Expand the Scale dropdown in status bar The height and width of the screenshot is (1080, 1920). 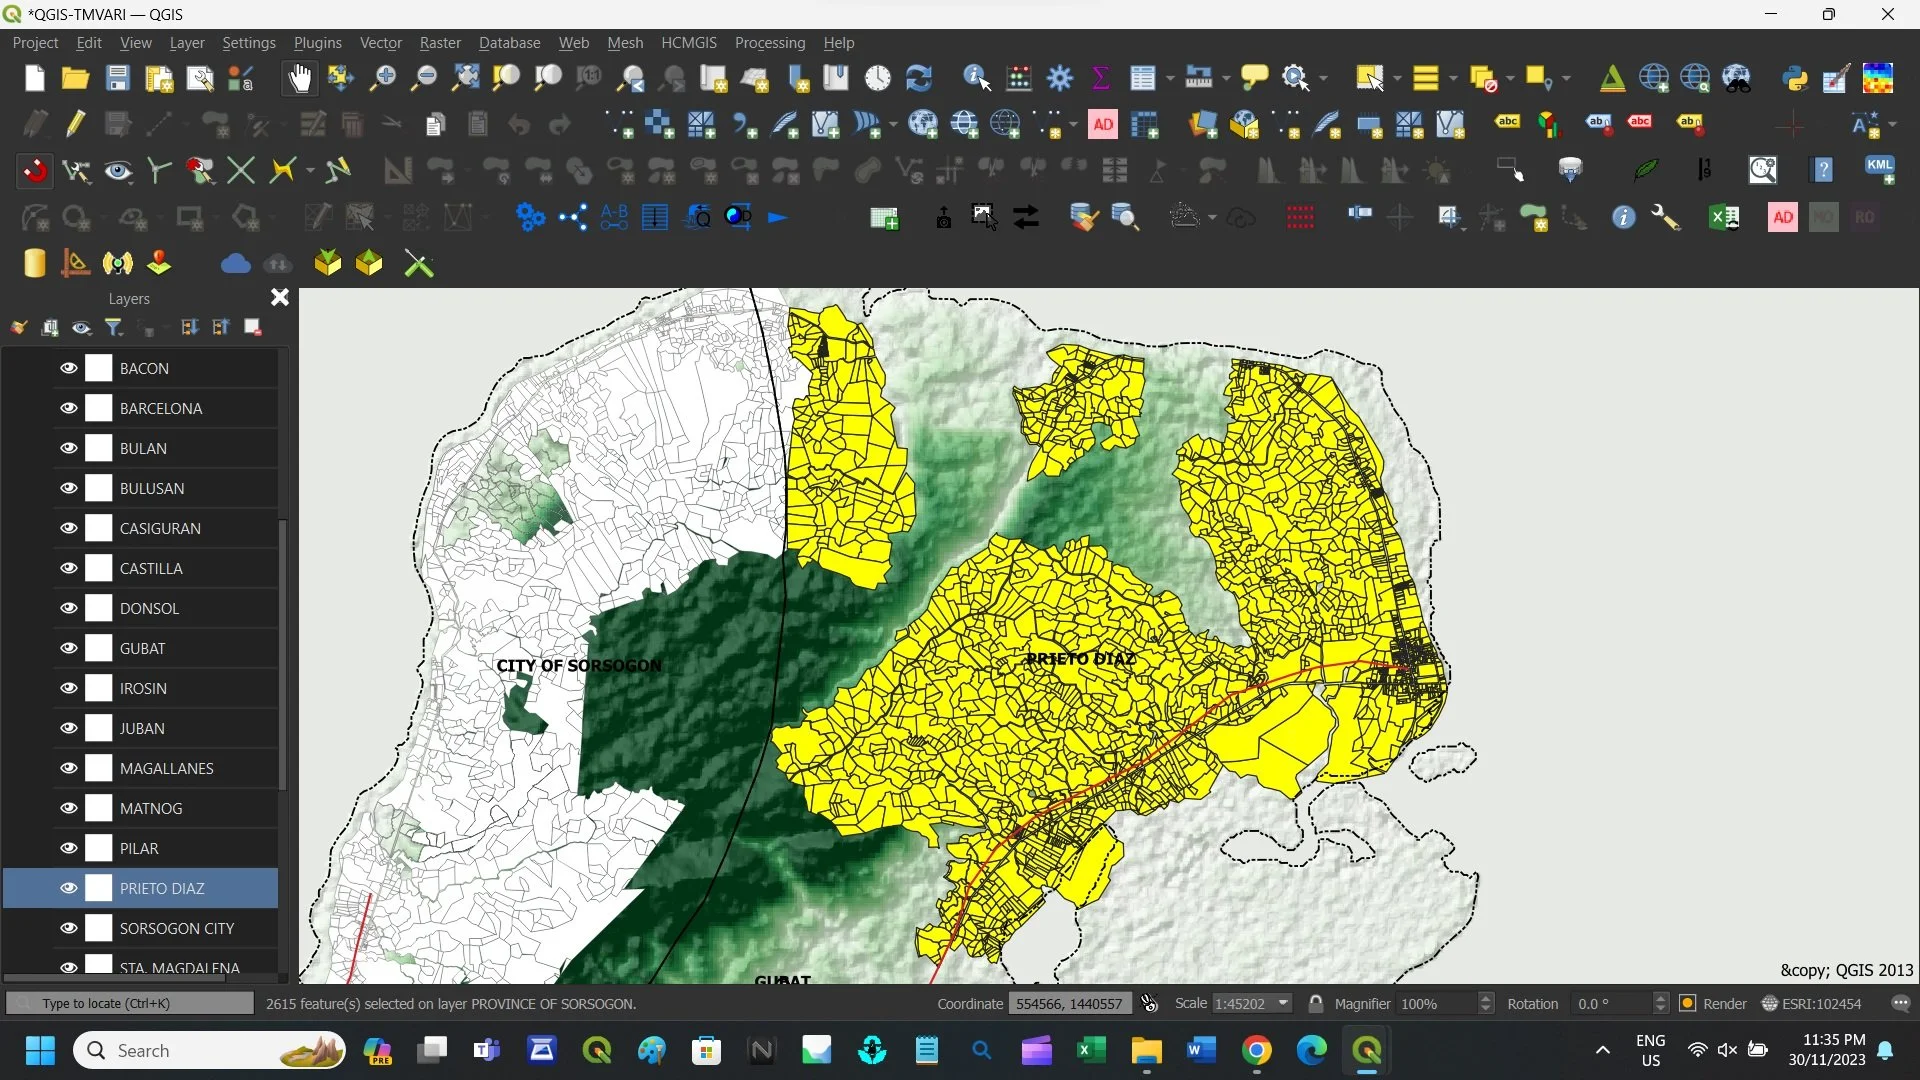coord(1283,1003)
